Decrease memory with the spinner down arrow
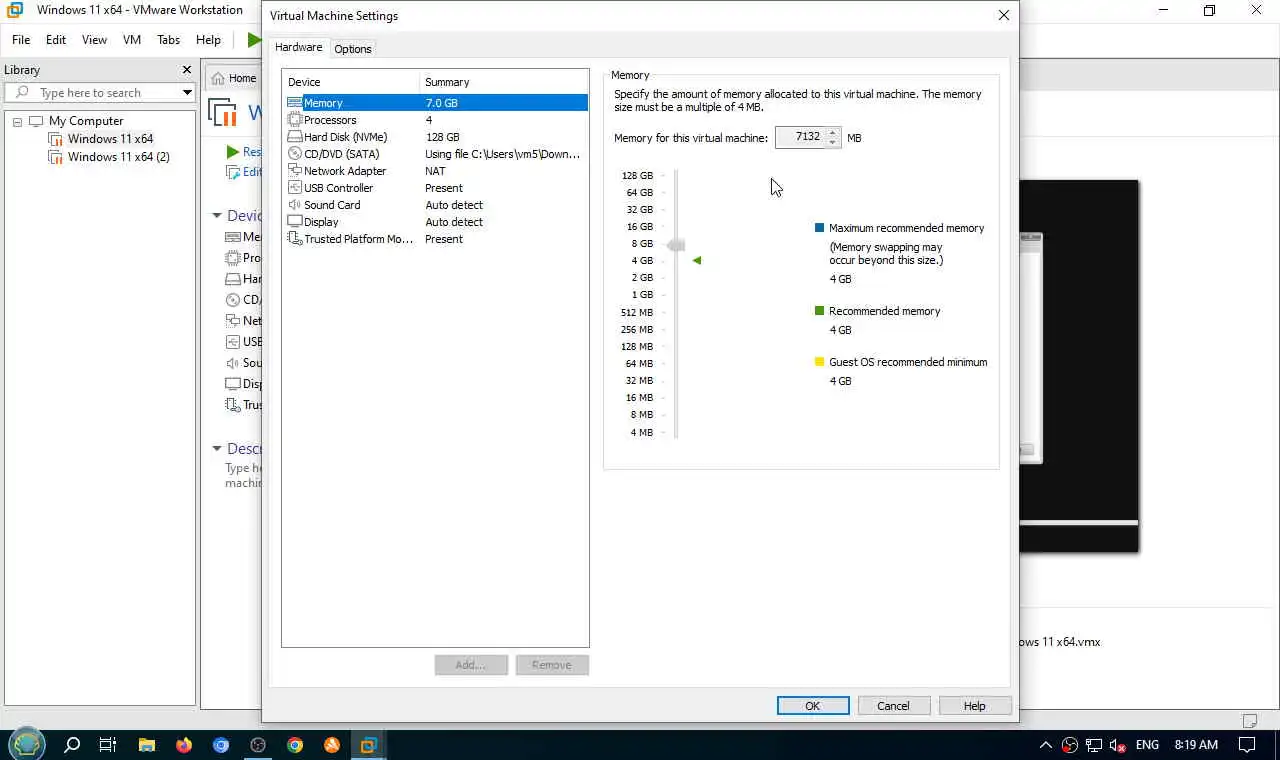Viewport: 1280px width, 760px height. coord(832,142)
